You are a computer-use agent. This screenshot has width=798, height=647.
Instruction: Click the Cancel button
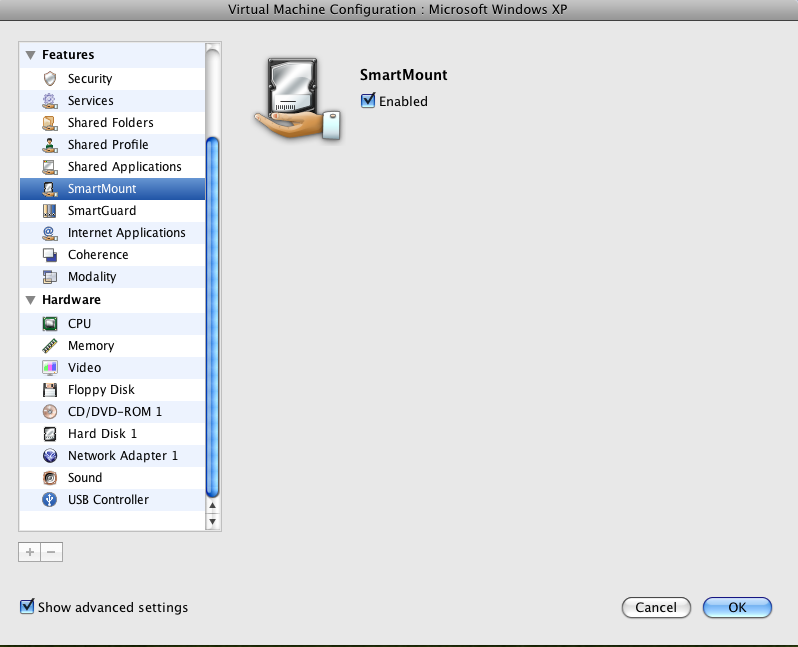pos(656,607)
